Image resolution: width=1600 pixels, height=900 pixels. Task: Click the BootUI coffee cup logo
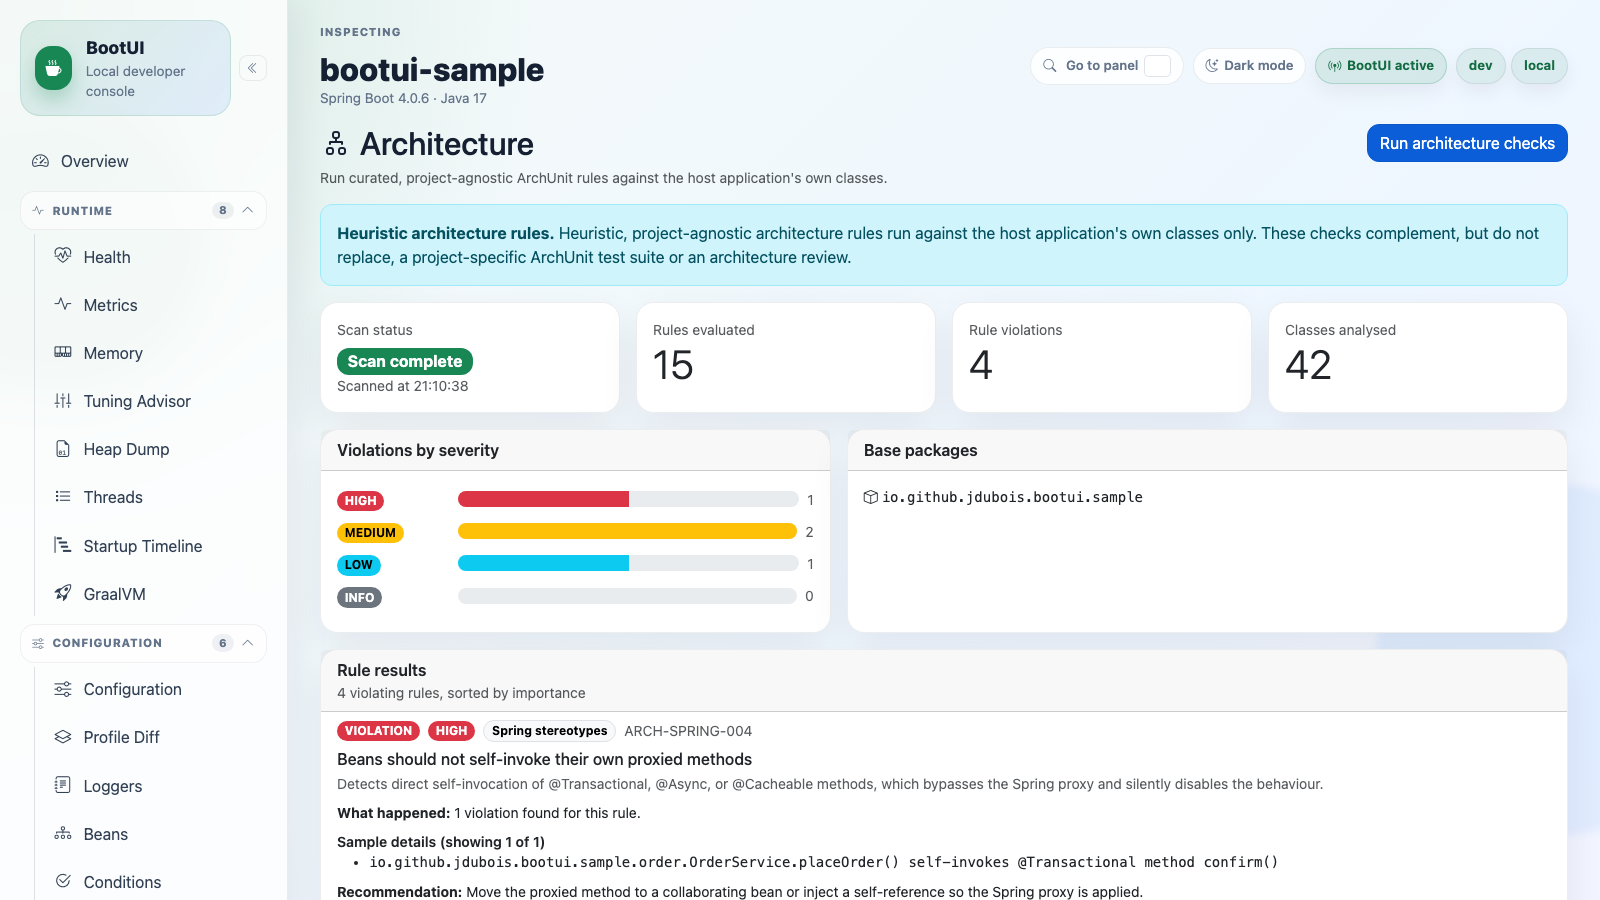pyautogui.click(x=53, y=68)
